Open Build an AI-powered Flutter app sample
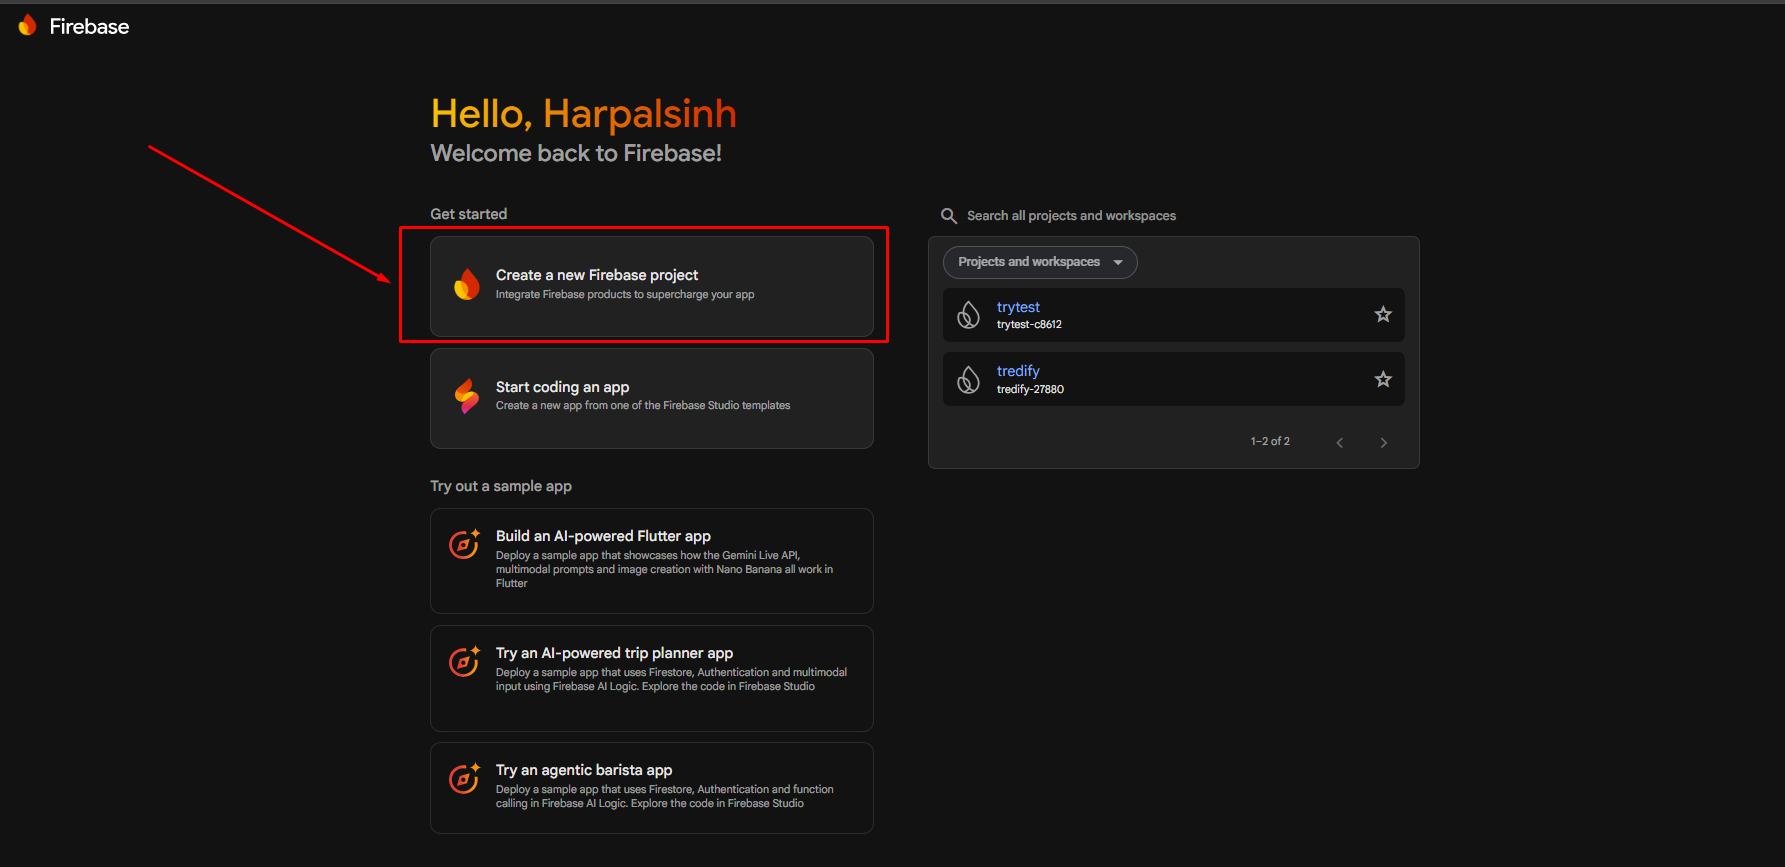The height and width of the screenshot is (867, 1785). click(652, 561)
